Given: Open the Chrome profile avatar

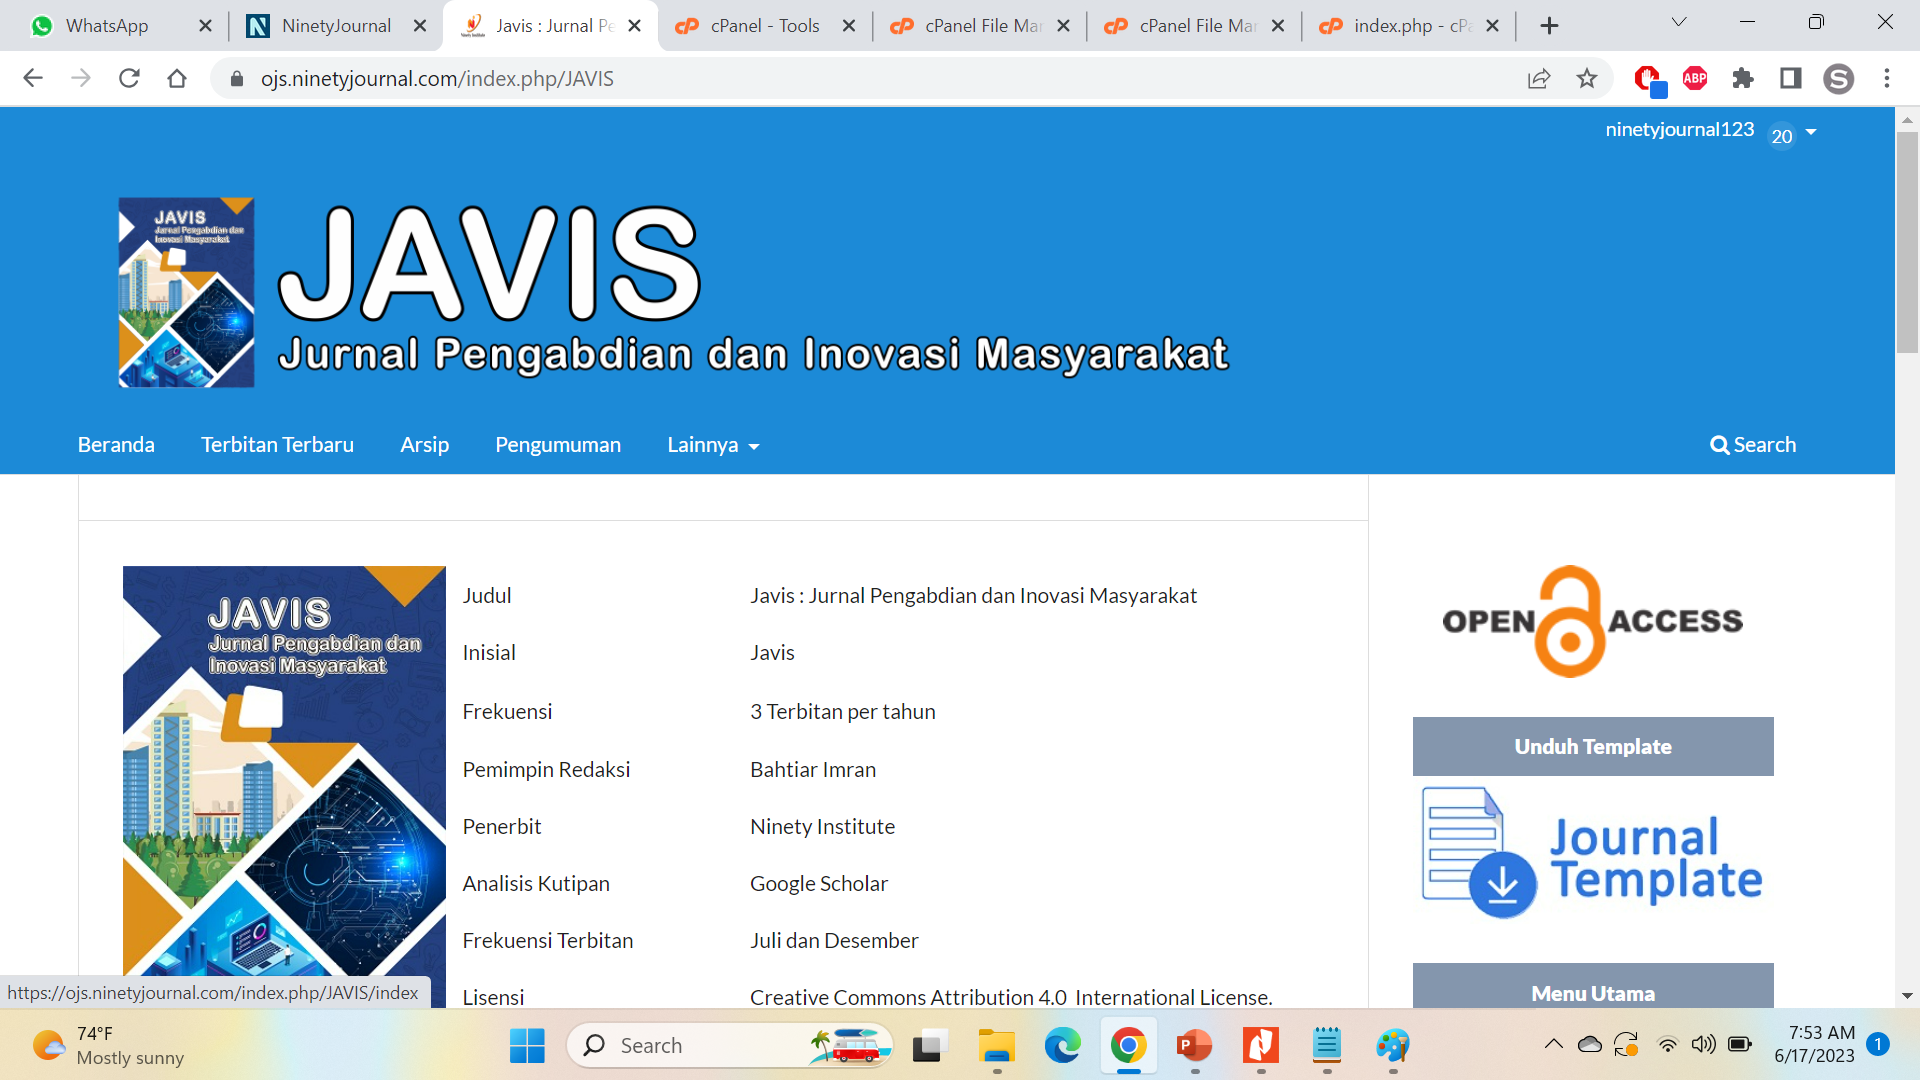Looking at the screenshot, I should [x=1839, y=78].
